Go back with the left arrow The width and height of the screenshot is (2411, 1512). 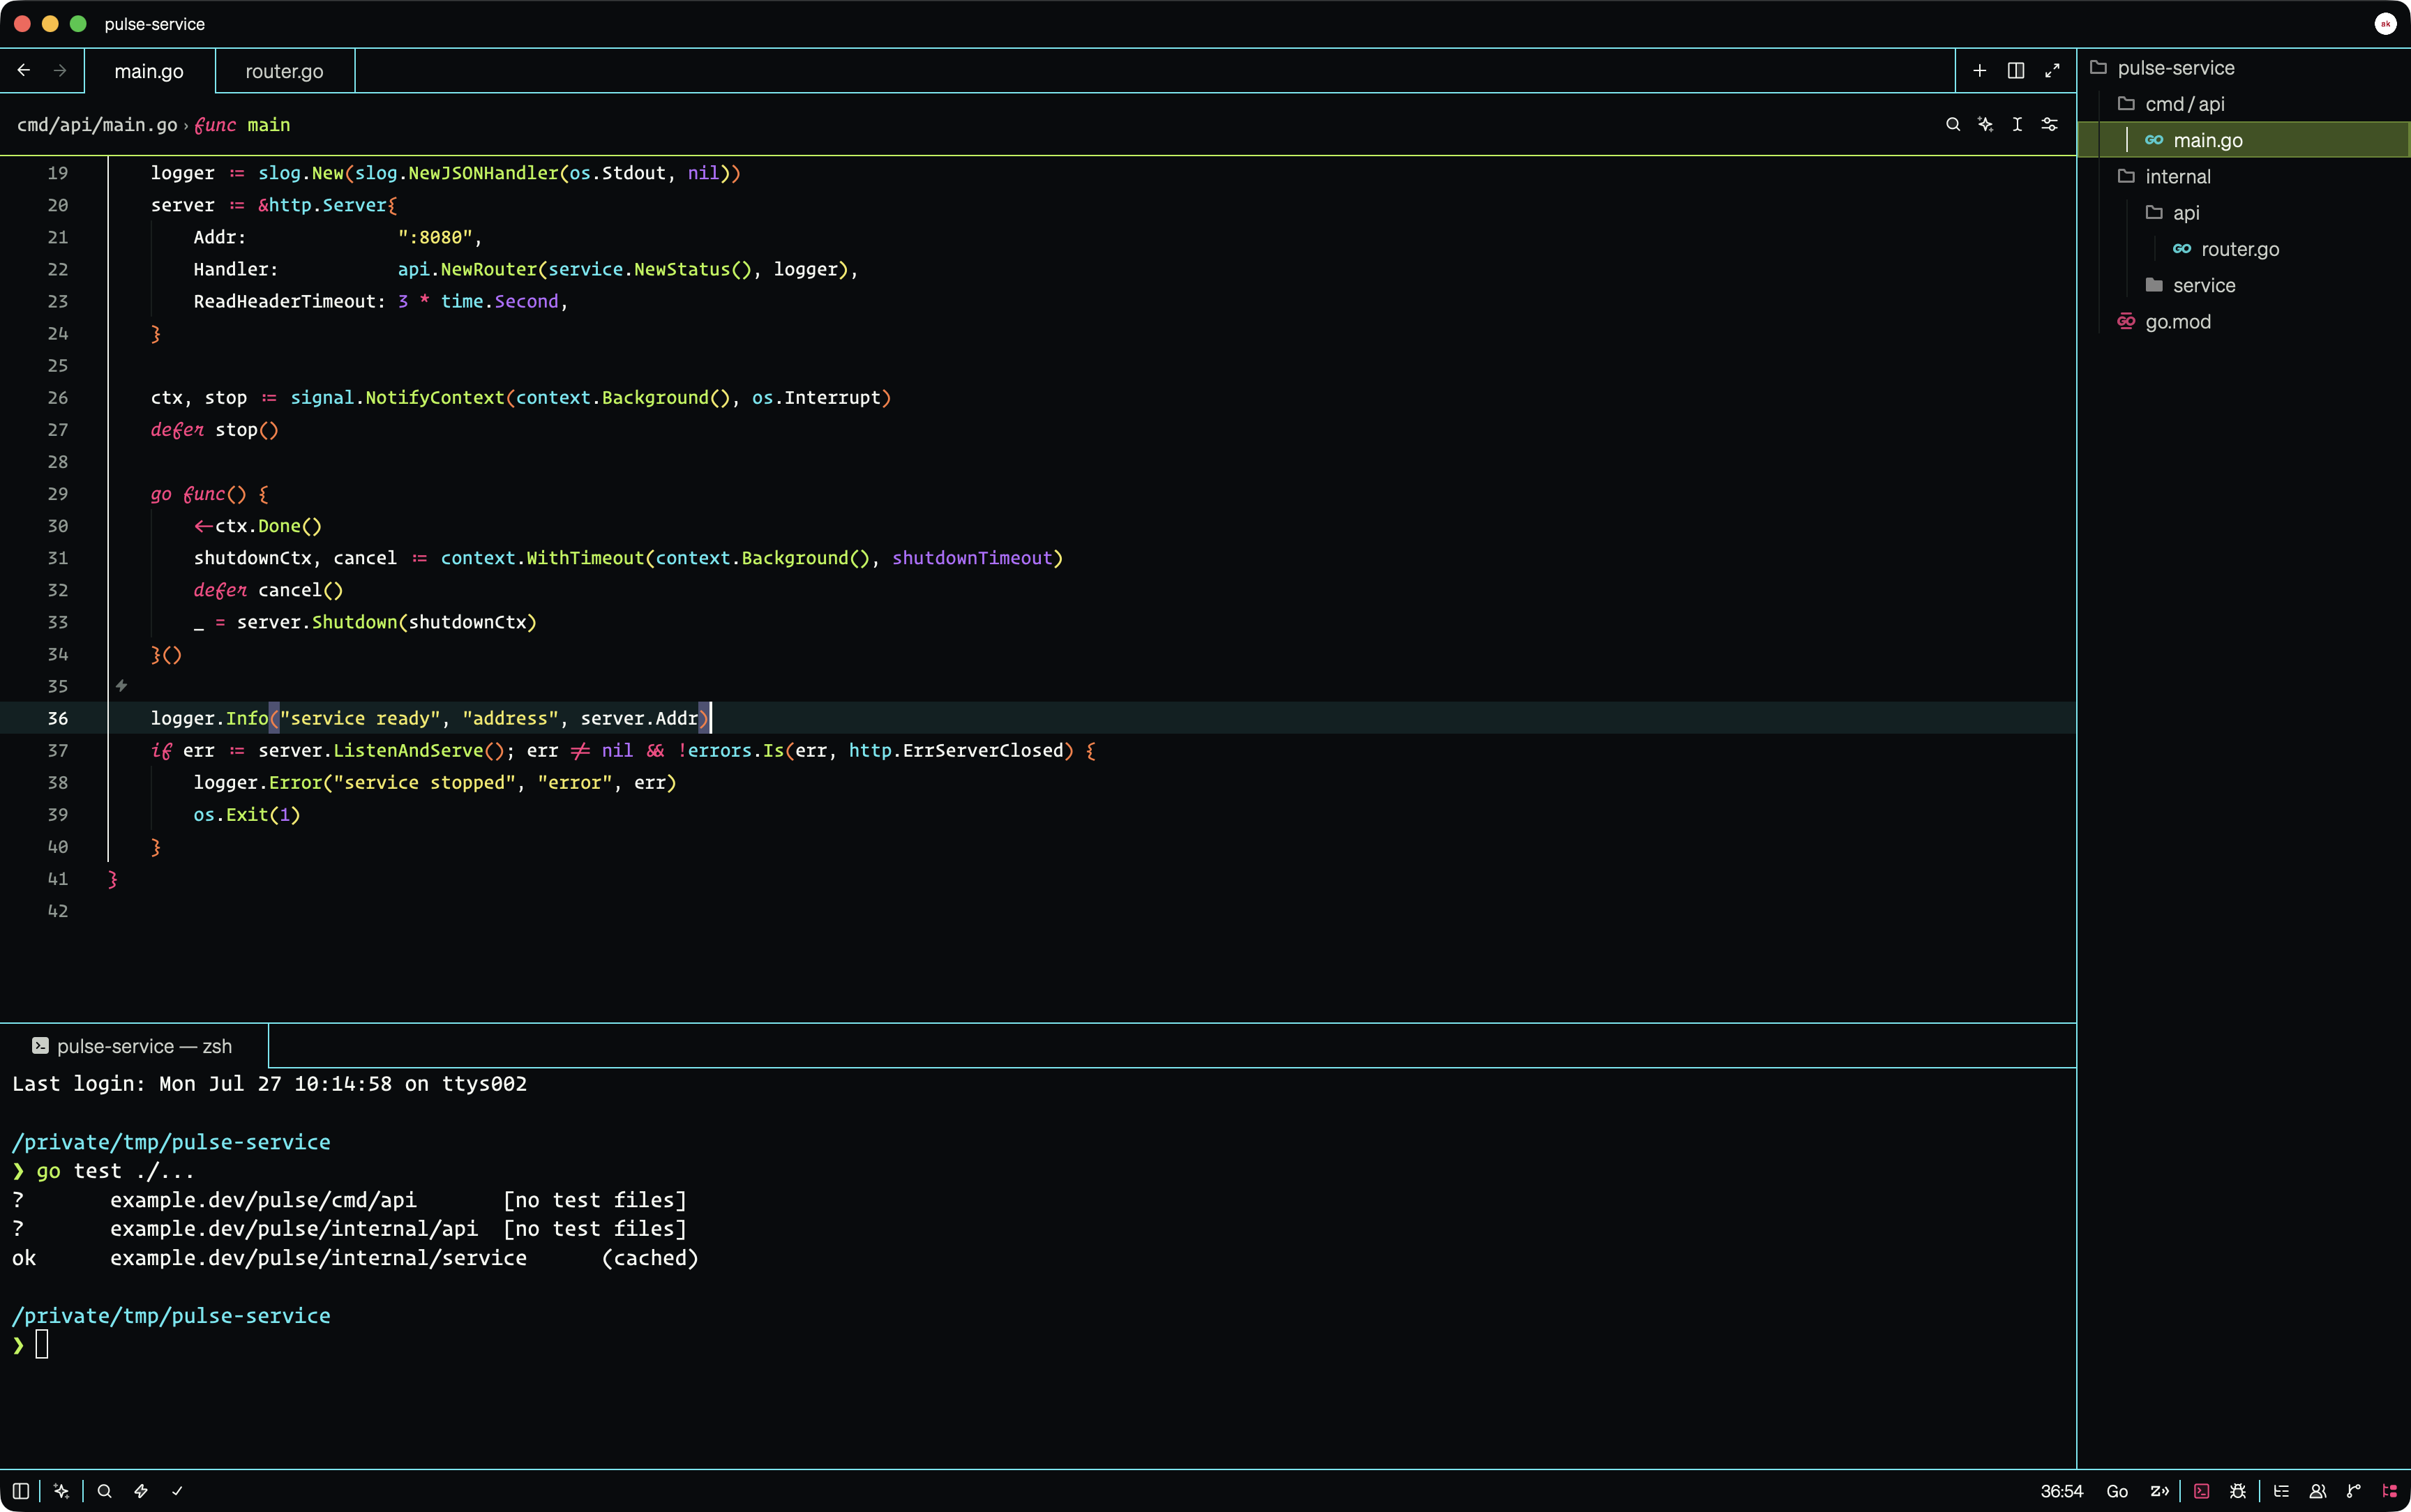point(24,71)
